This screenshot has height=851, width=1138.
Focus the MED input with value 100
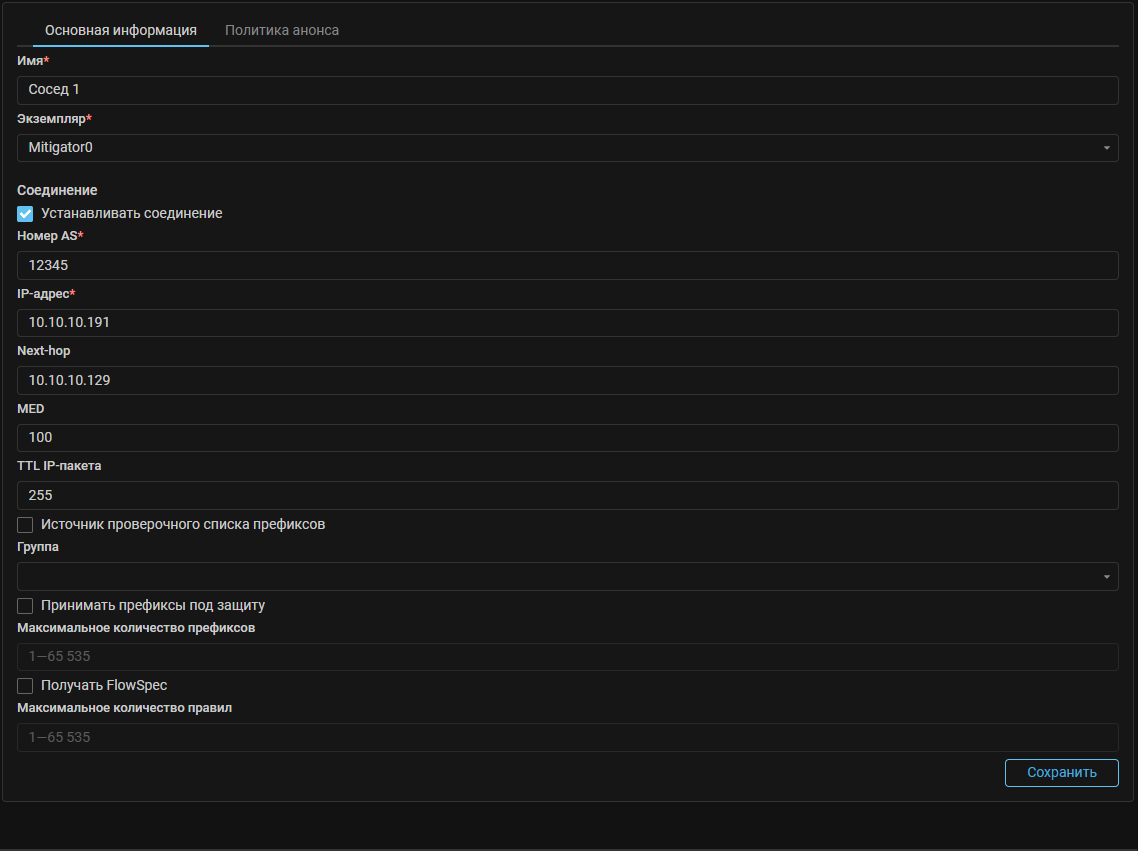[567, 438]
